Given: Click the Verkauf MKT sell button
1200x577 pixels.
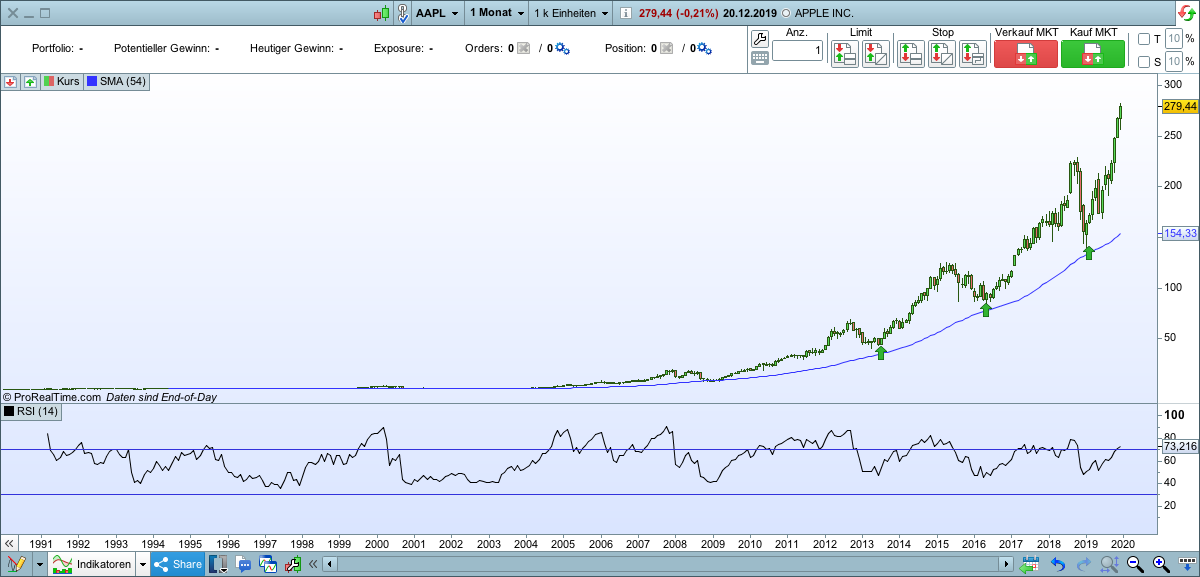Looking at the screenshot, I should 1026,53.
